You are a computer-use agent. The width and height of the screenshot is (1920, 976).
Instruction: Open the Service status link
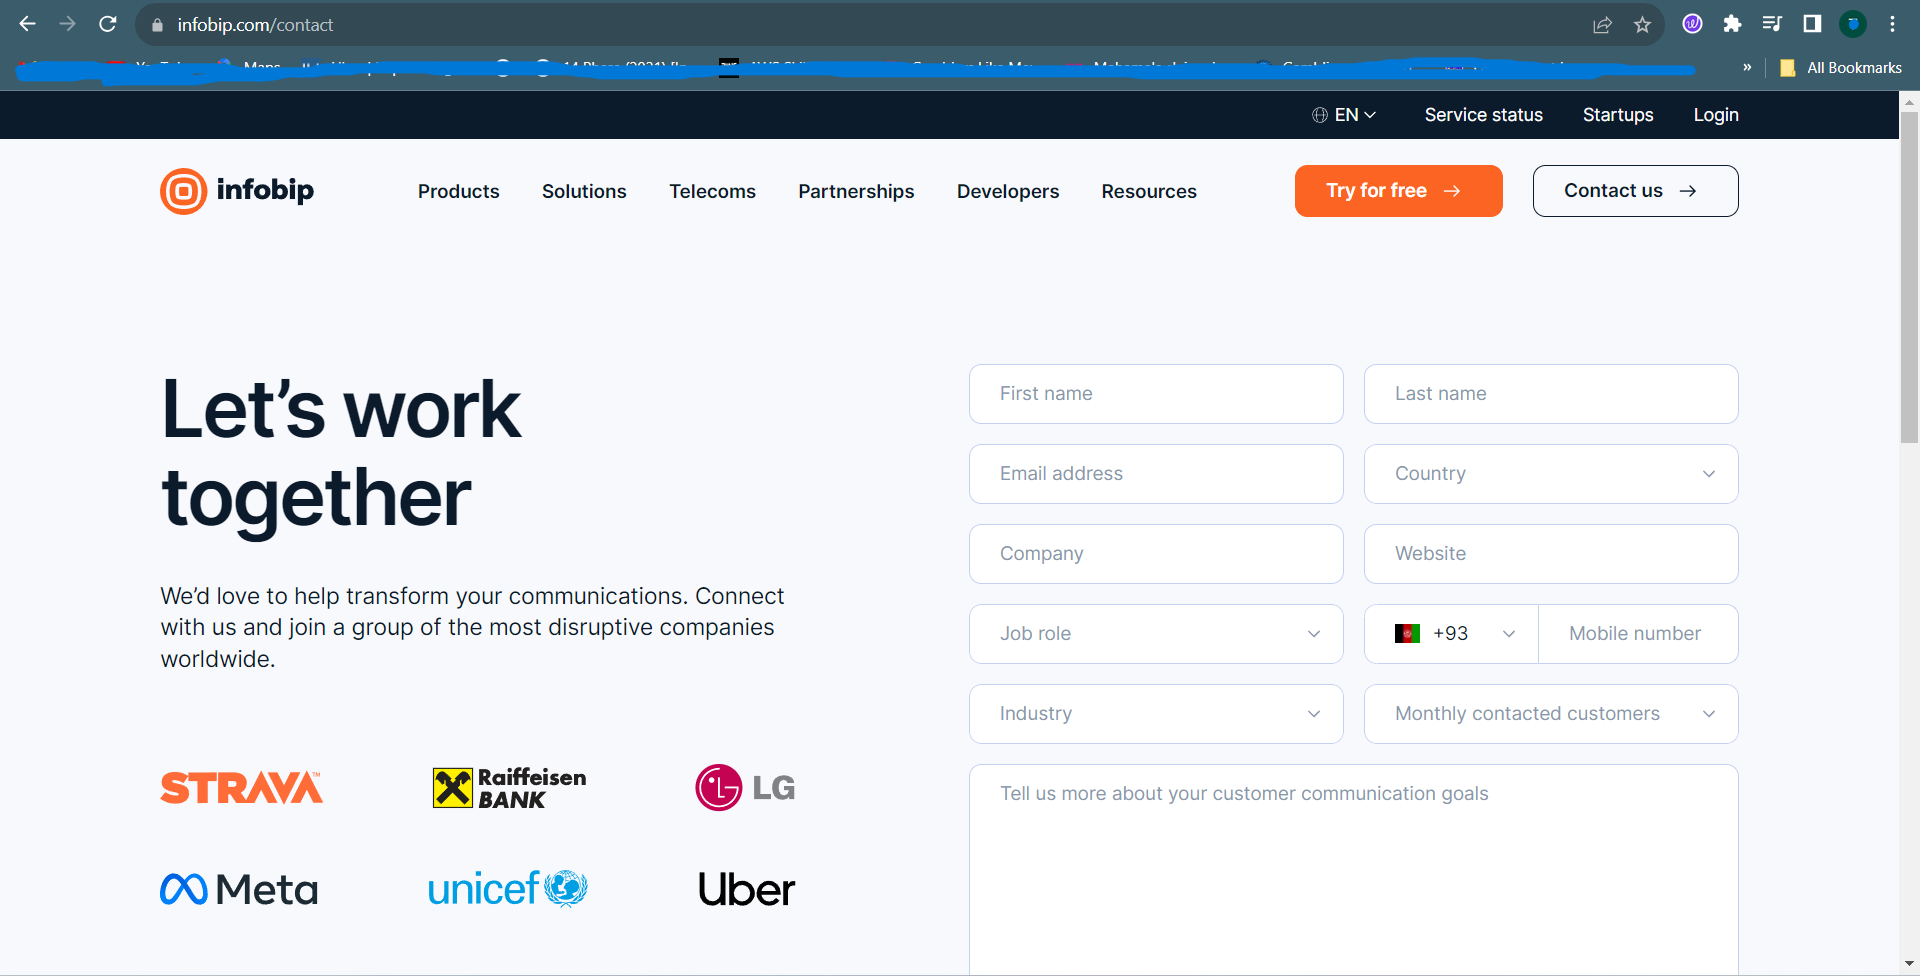[1483, 115]
